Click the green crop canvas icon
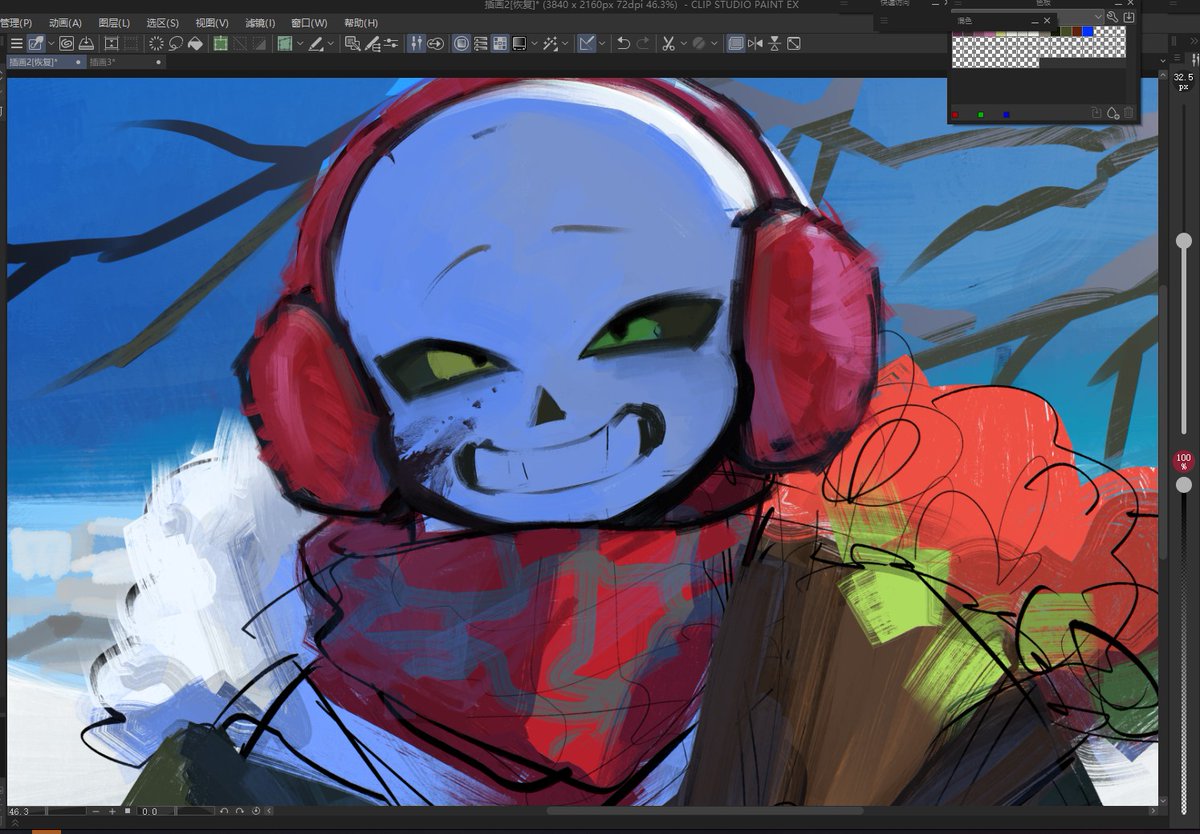The height and width of the screenshot is (834, 1200). pyautogui.click(x=220, y=43)
